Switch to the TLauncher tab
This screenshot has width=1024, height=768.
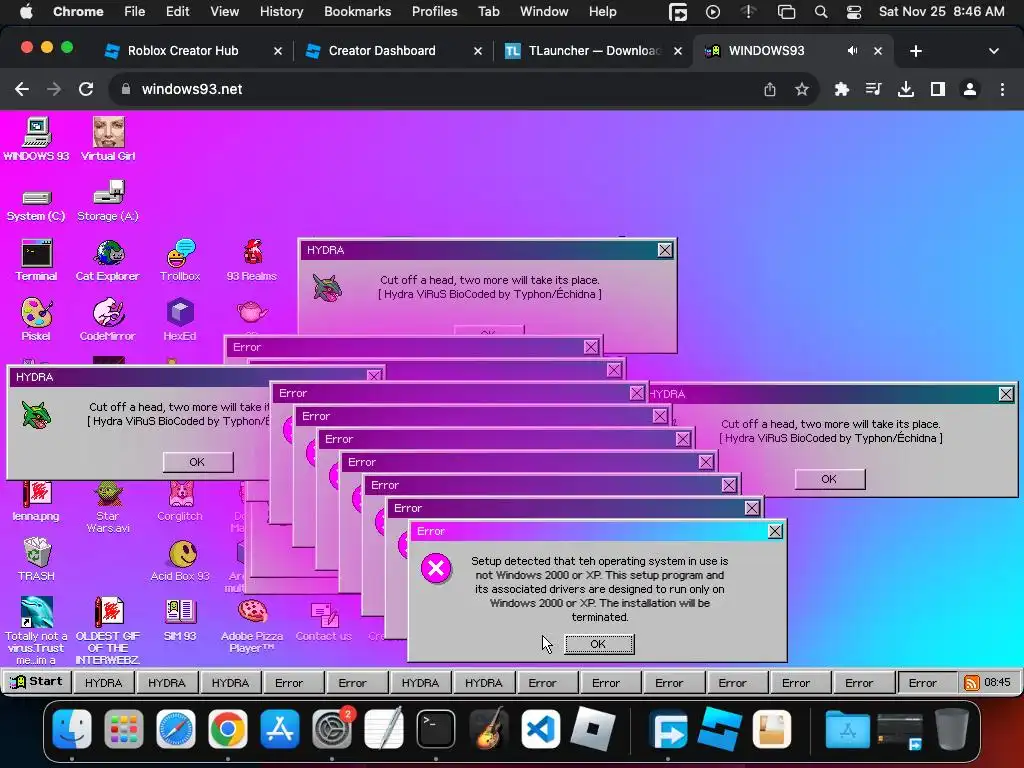coord(593,51)
